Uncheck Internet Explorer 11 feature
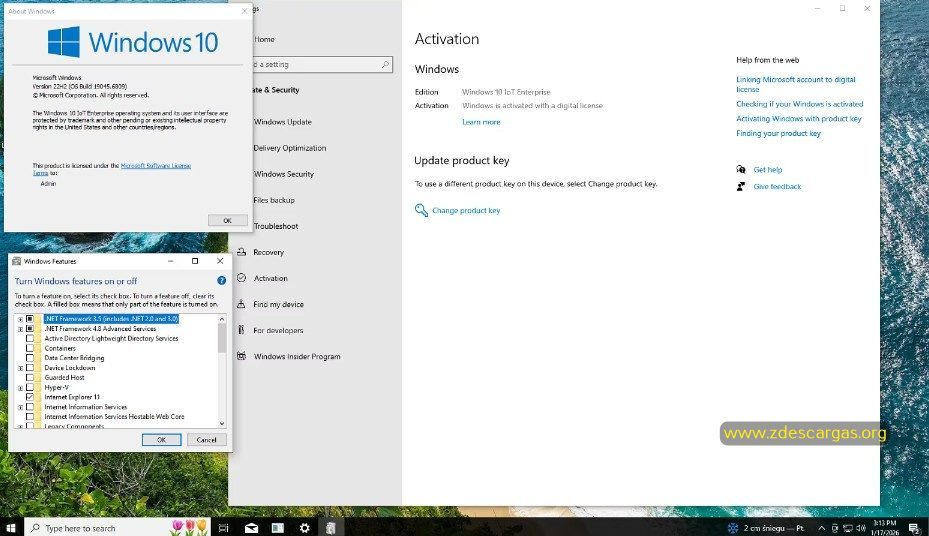 [30, 397]
